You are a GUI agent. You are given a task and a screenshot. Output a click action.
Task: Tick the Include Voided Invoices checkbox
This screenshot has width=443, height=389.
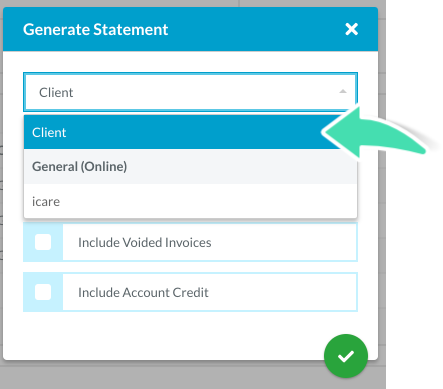43,242
